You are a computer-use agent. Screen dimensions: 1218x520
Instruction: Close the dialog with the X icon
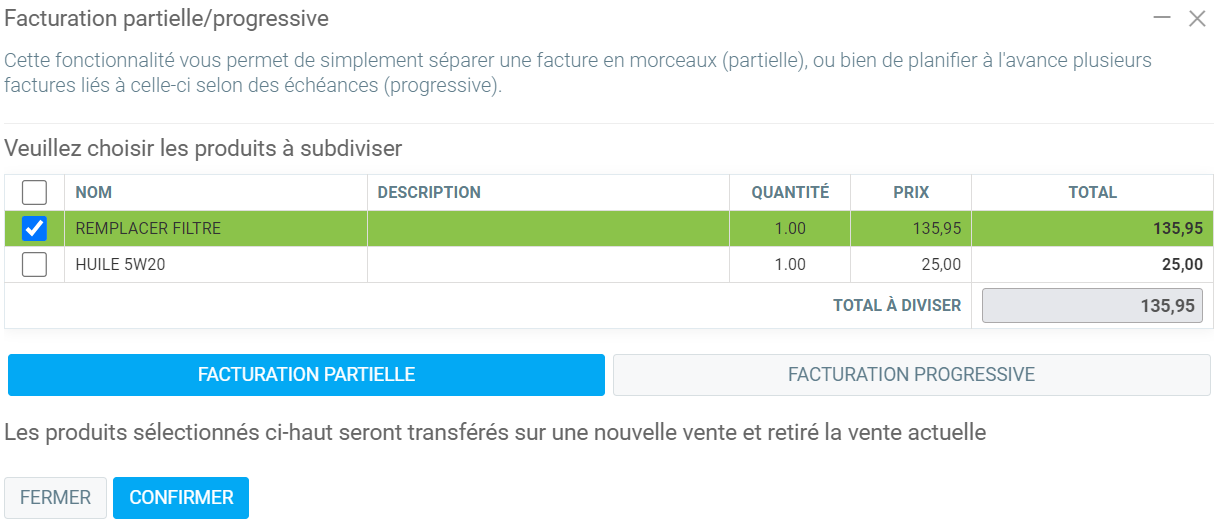(1196, 18)
